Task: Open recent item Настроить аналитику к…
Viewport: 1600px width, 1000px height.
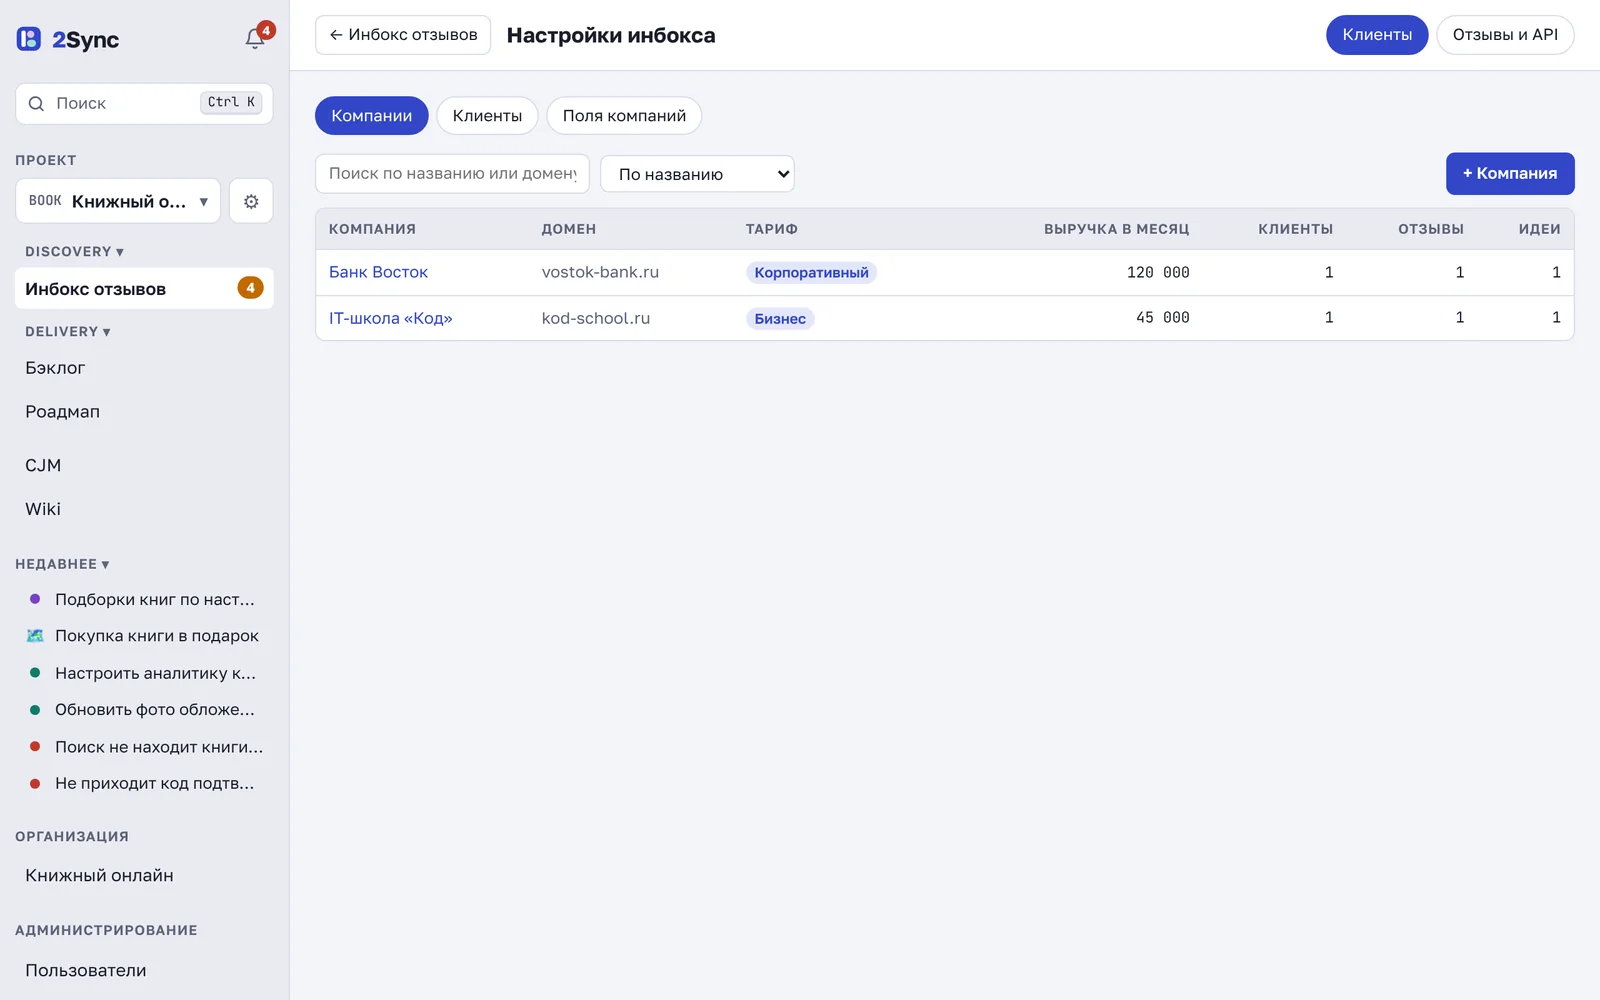Action: [x=144, y=673]
